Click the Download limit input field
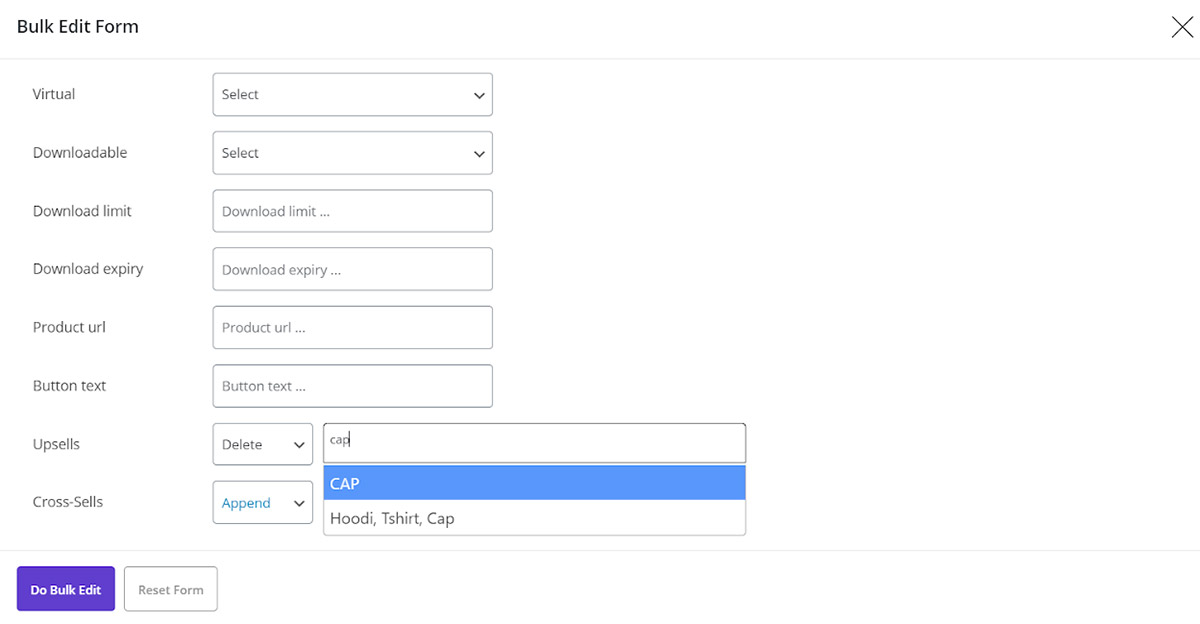 352,211
